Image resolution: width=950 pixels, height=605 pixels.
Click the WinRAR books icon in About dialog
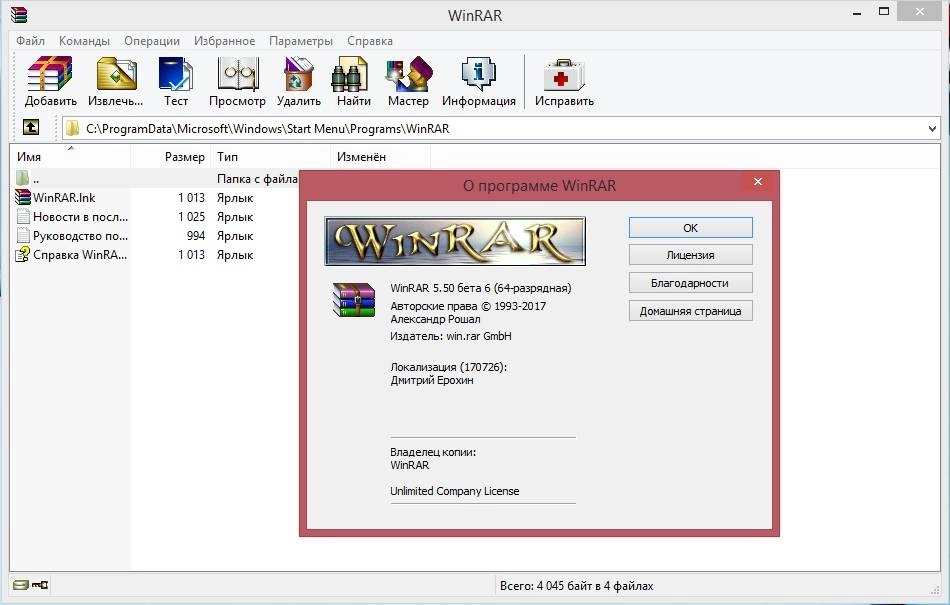[354, 300]
